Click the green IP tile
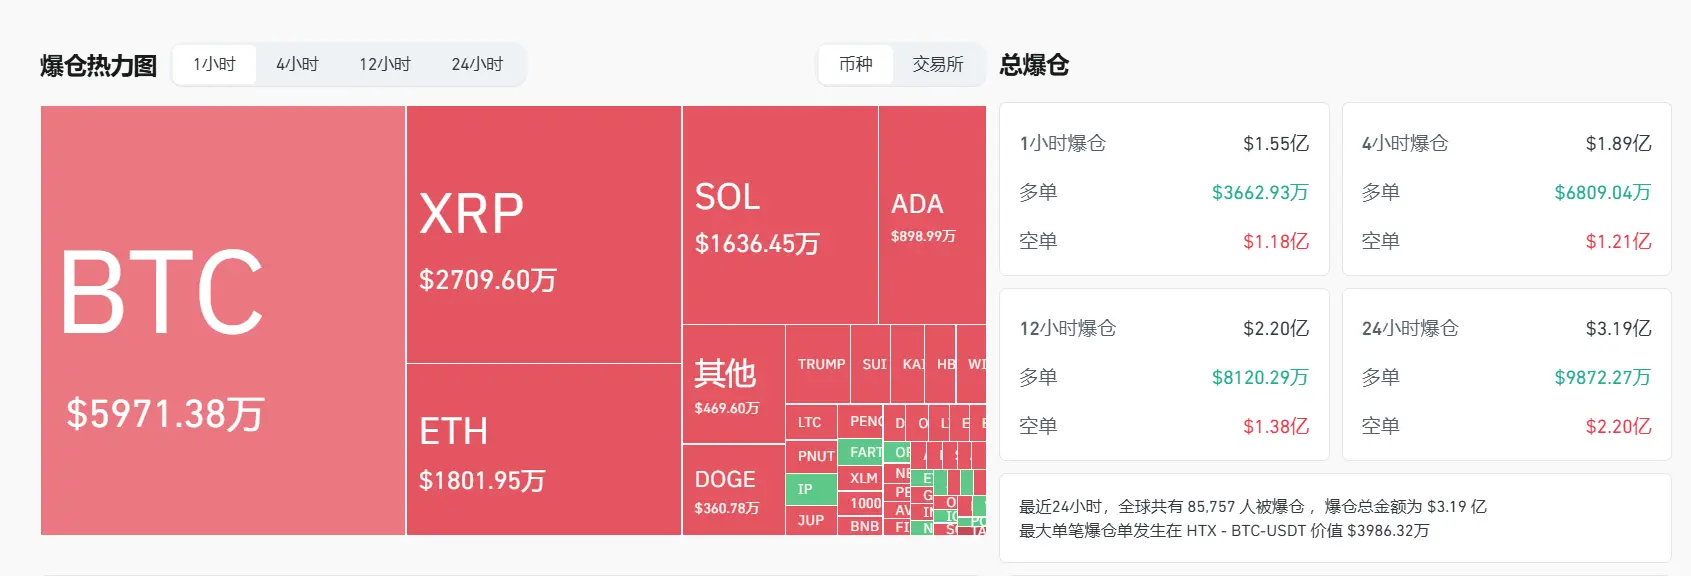The image size is (1691, 576). click(810, 489)
